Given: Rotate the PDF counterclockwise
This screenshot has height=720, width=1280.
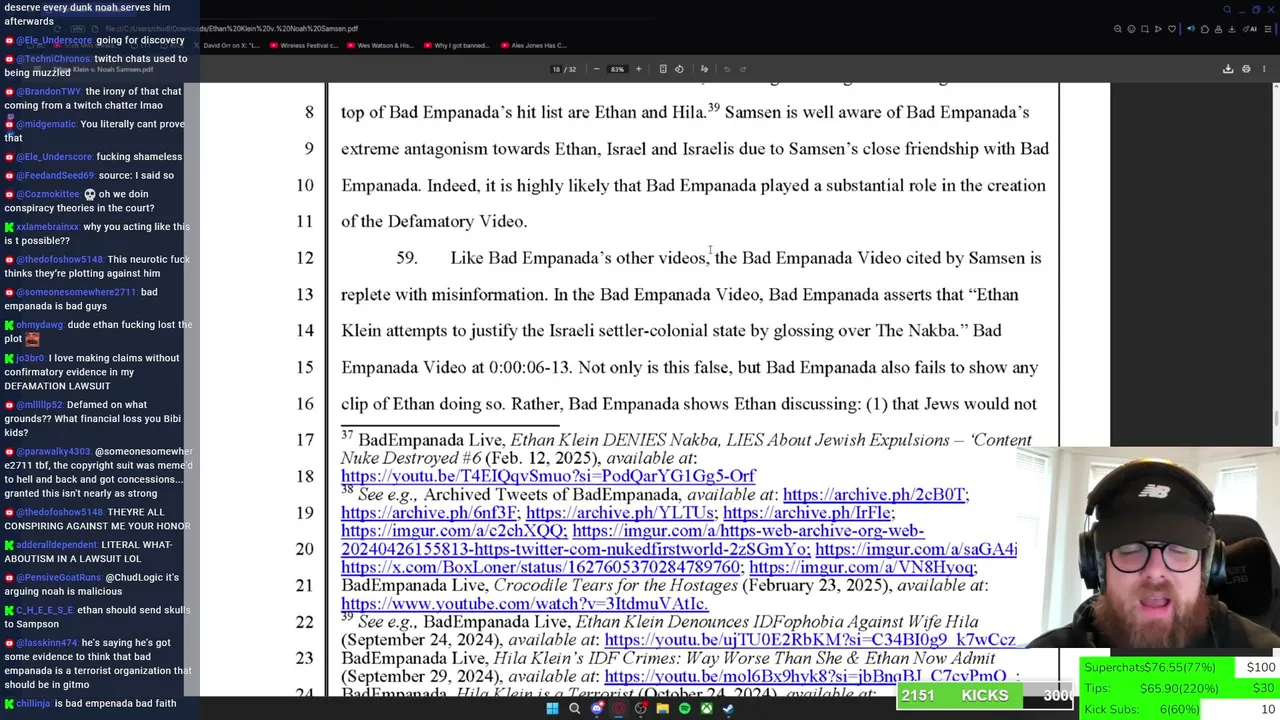Looking at the screenshot, I should click(679, 69).
